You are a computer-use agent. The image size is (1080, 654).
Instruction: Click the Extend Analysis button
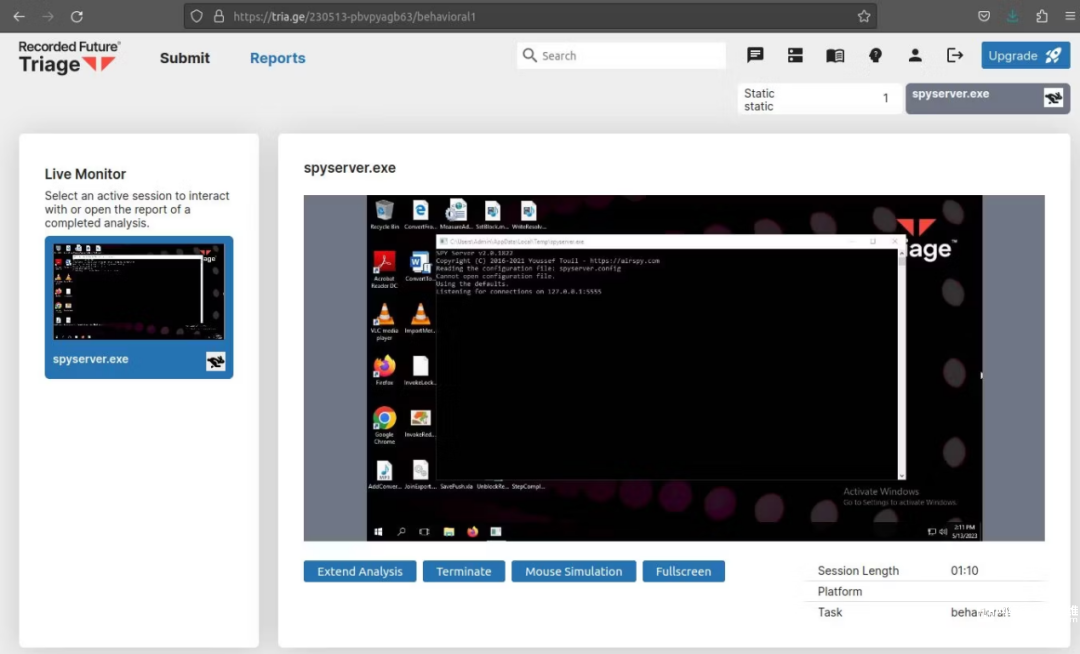[x=360, y=571]
